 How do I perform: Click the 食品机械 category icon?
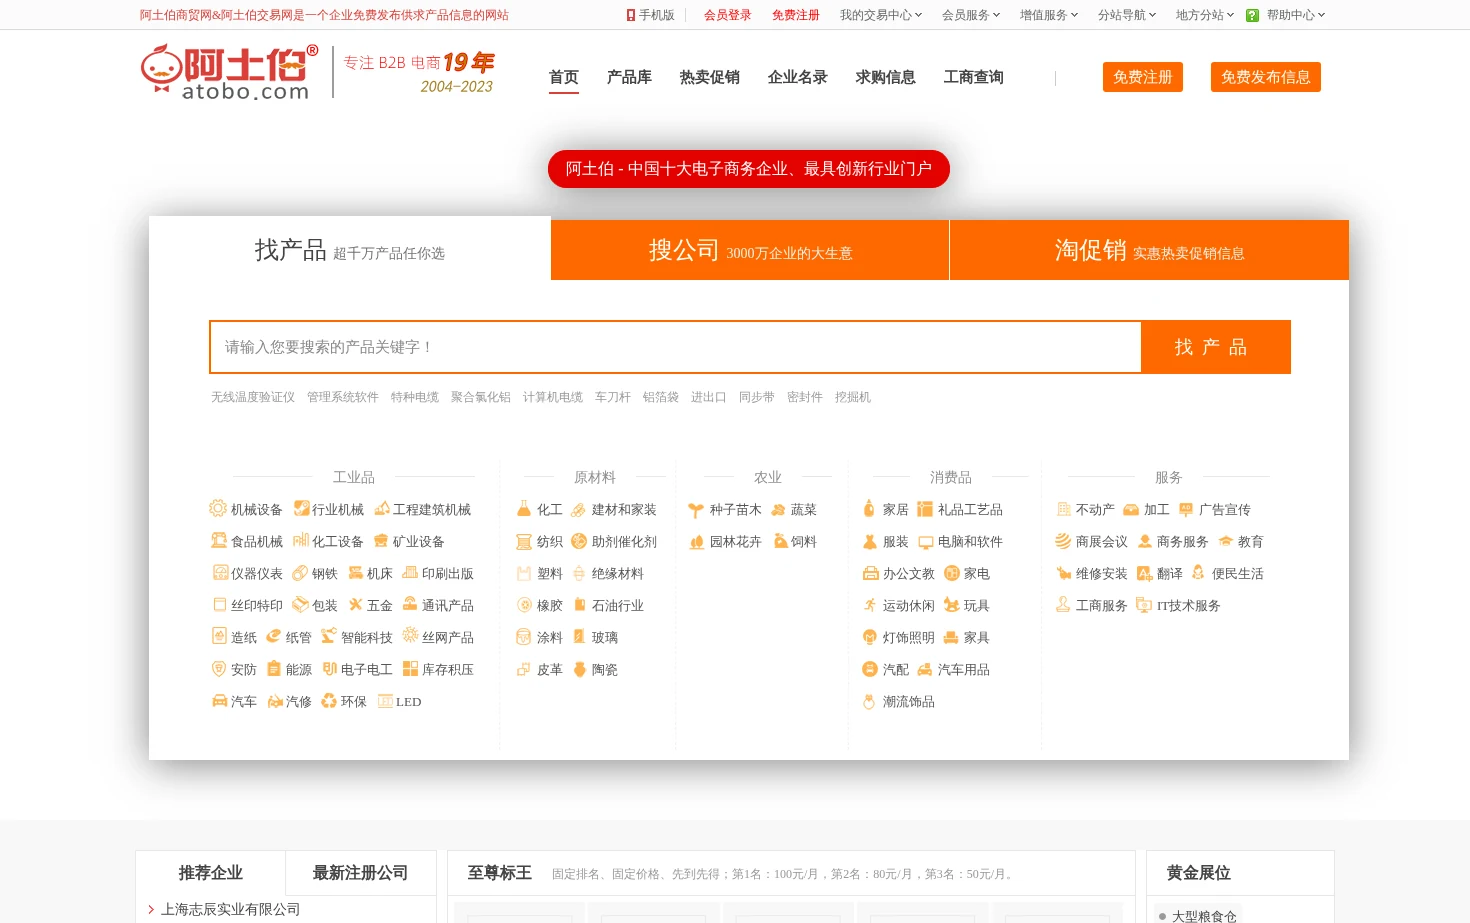(219, 540)
